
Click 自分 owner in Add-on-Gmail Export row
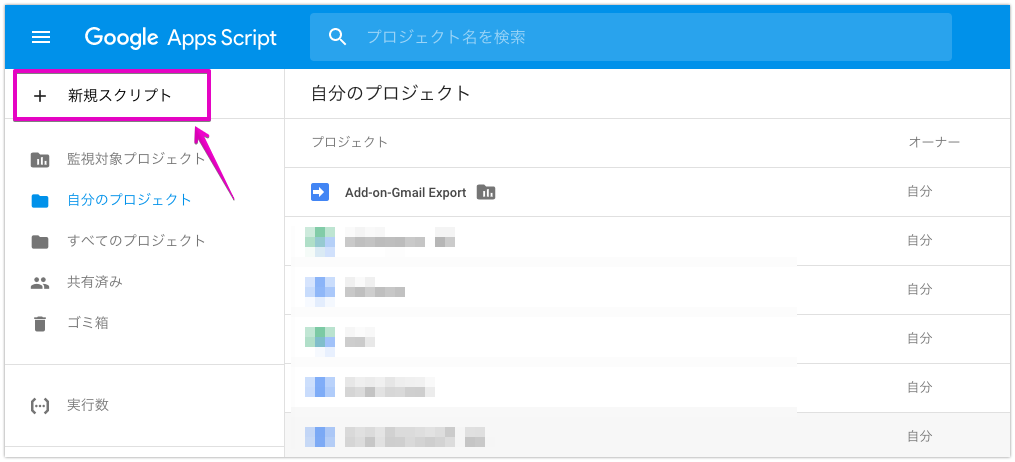[x=919, y=192]
